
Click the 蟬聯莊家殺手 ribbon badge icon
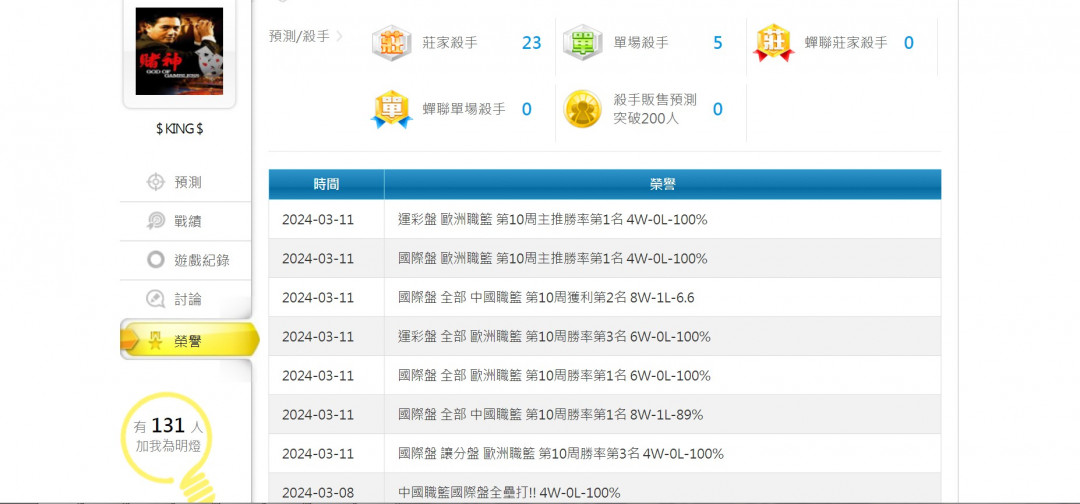click(773, 43)
